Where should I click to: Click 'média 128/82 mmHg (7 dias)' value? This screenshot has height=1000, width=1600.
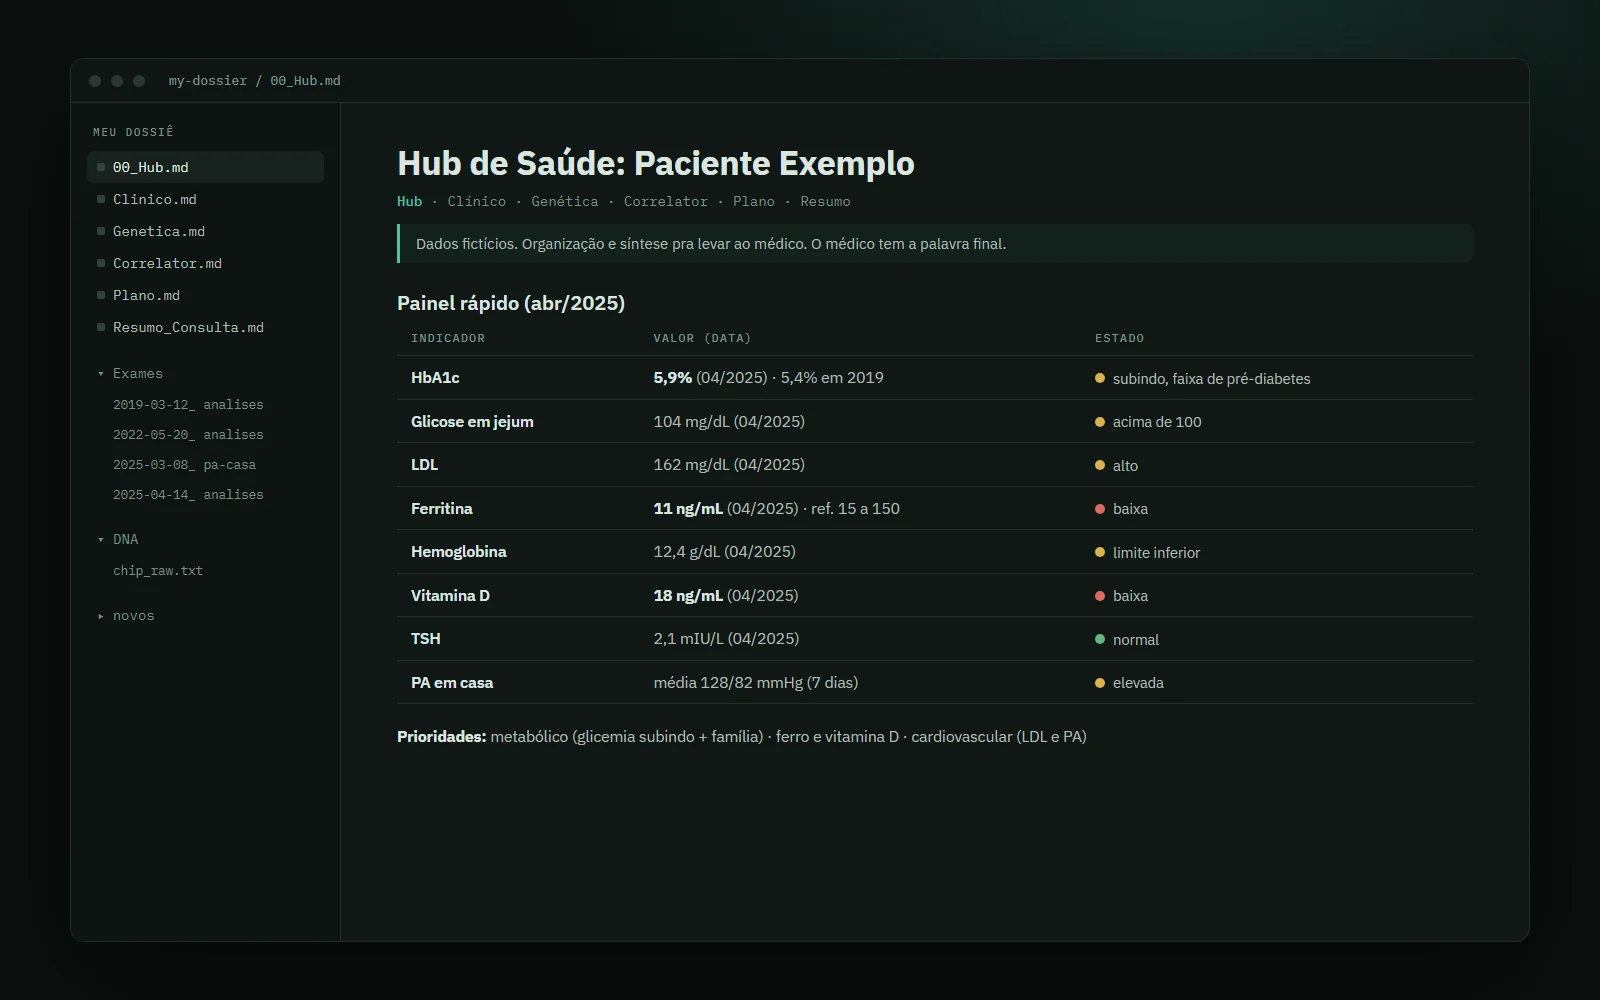[755, 682]
